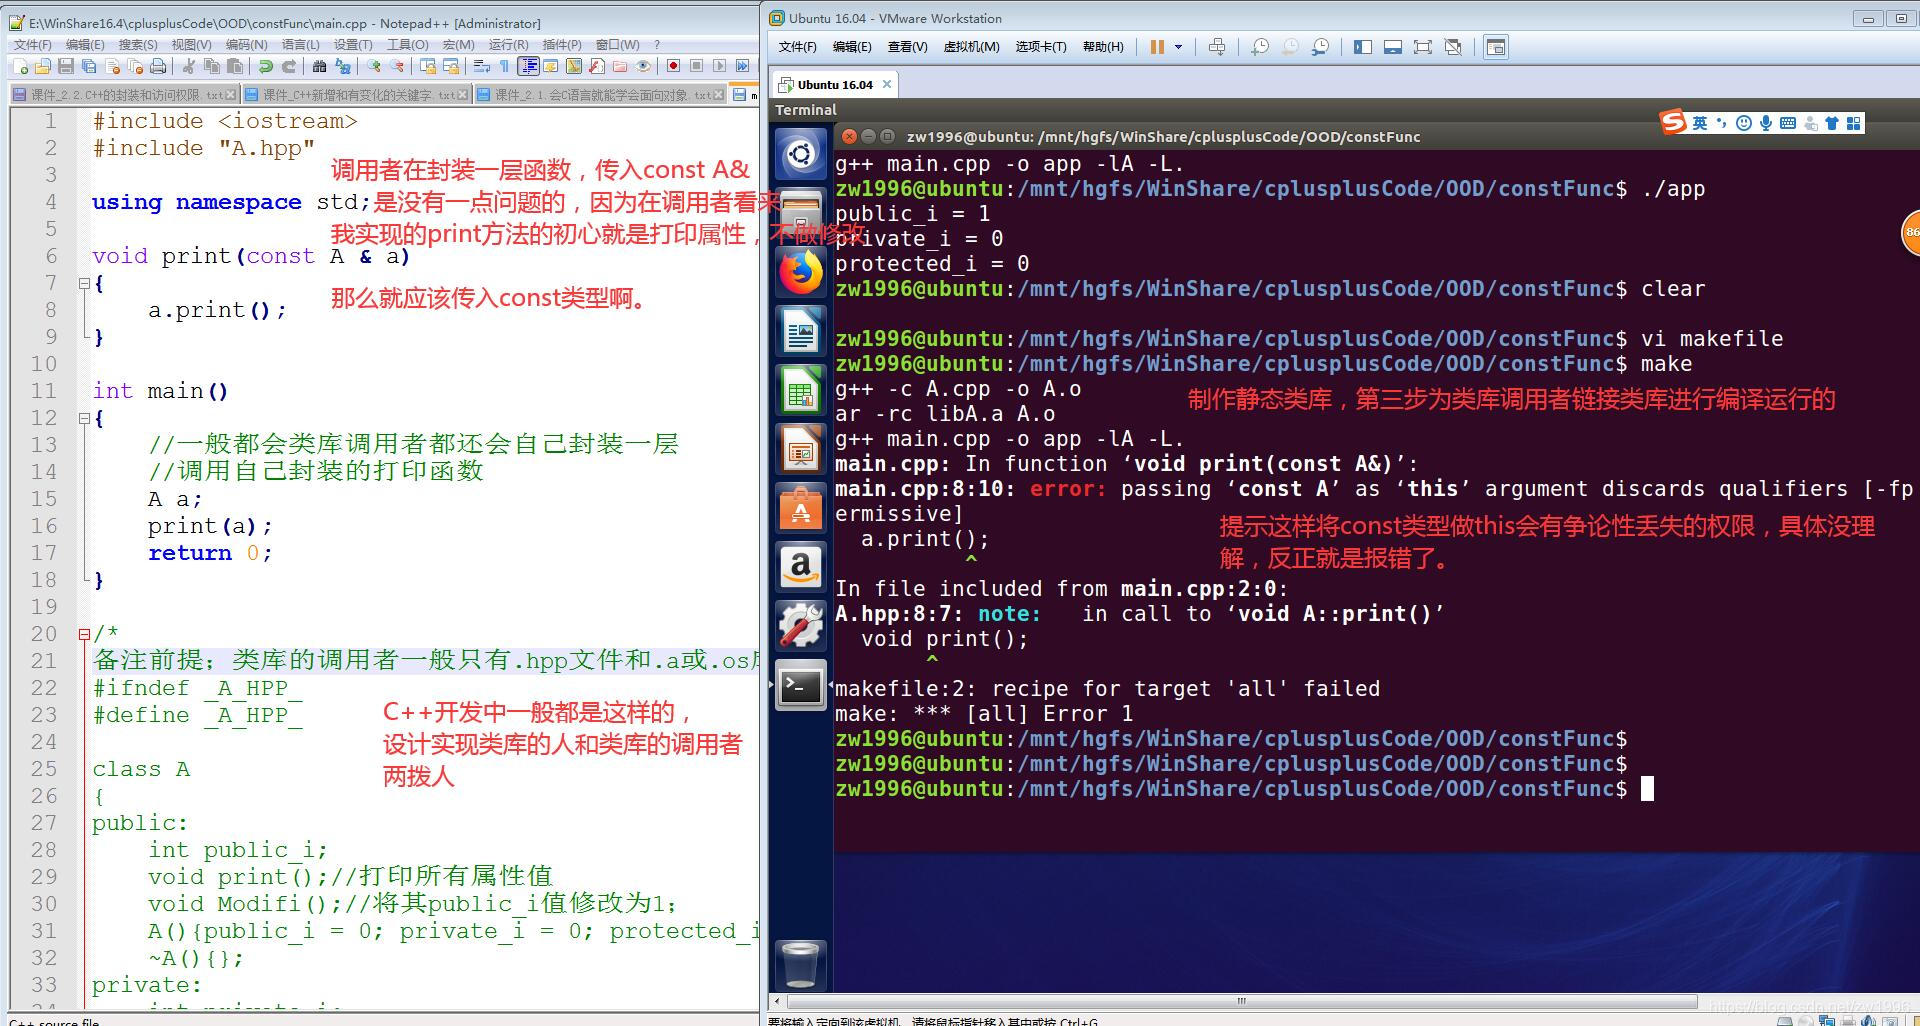Open the 文件(F) menu in Notepad++
The width and height of the screenshot is (1920, 1026).
coord(32,44)
